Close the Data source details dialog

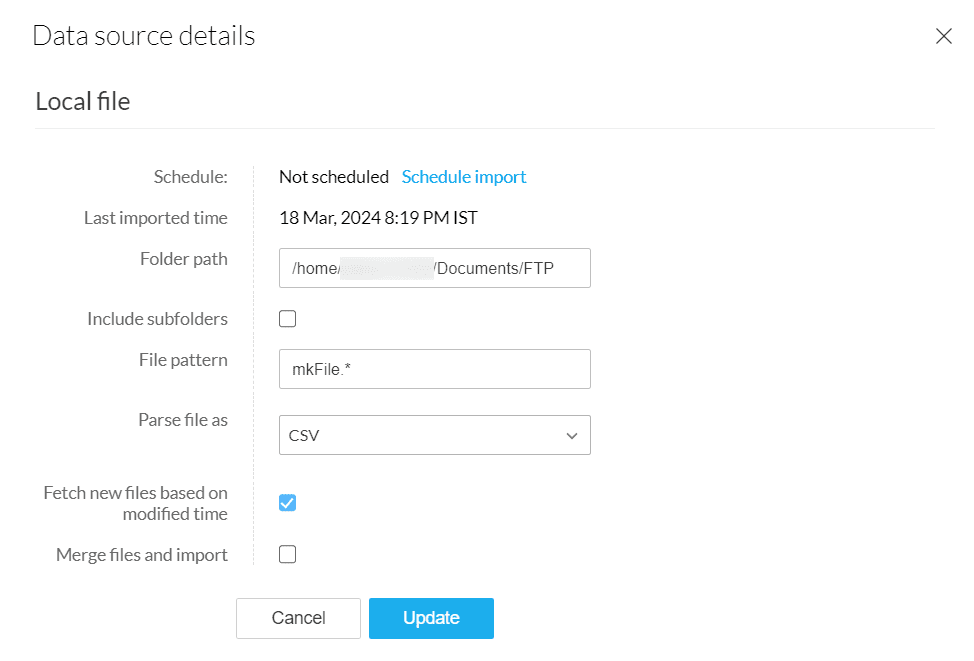coord(943,37)
